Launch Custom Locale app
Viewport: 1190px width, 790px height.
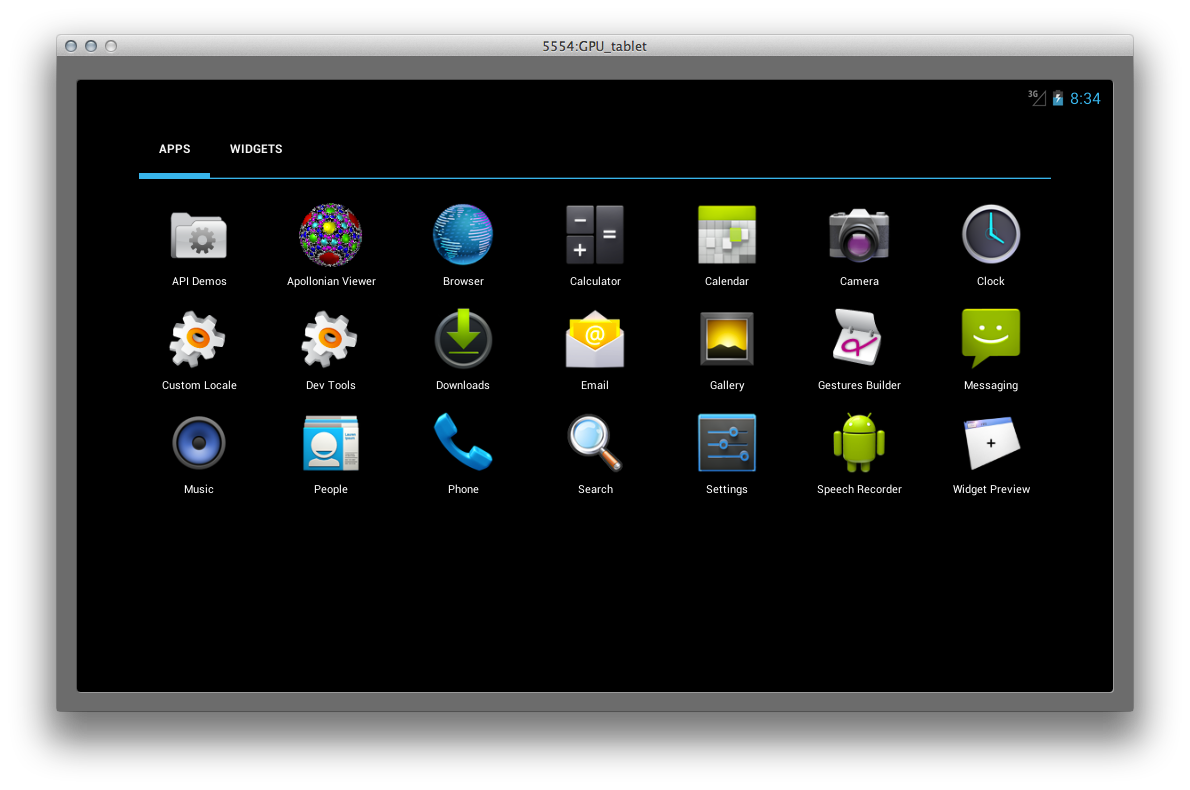pyautogui.click(x=199, y=340)
